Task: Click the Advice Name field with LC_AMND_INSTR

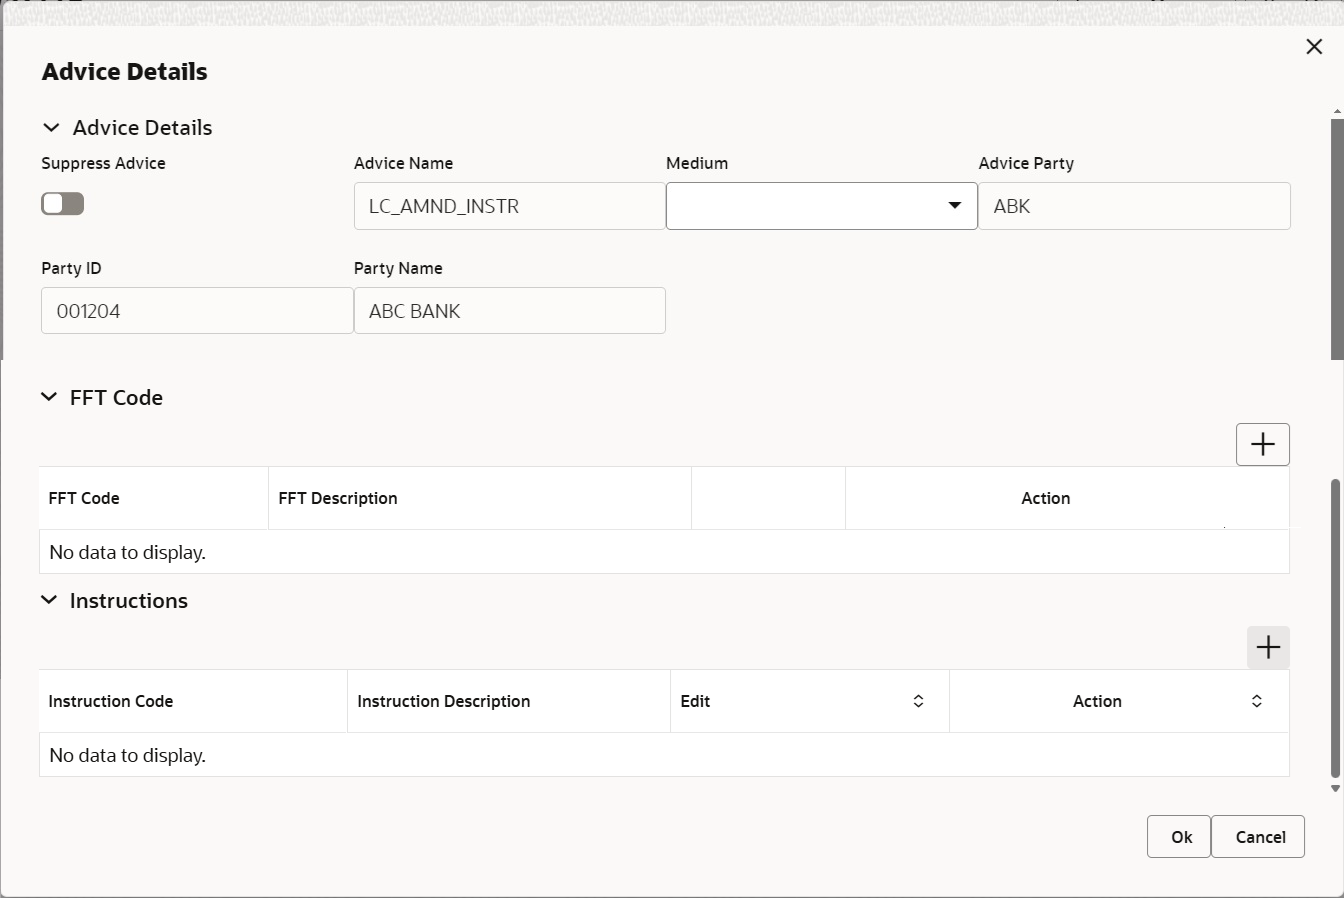Action: [510, 206]
